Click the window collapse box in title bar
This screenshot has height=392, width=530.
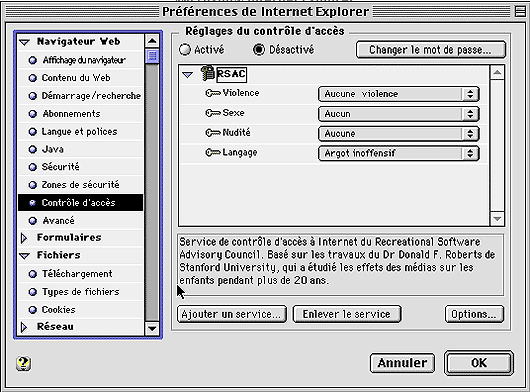click(520, 12)
